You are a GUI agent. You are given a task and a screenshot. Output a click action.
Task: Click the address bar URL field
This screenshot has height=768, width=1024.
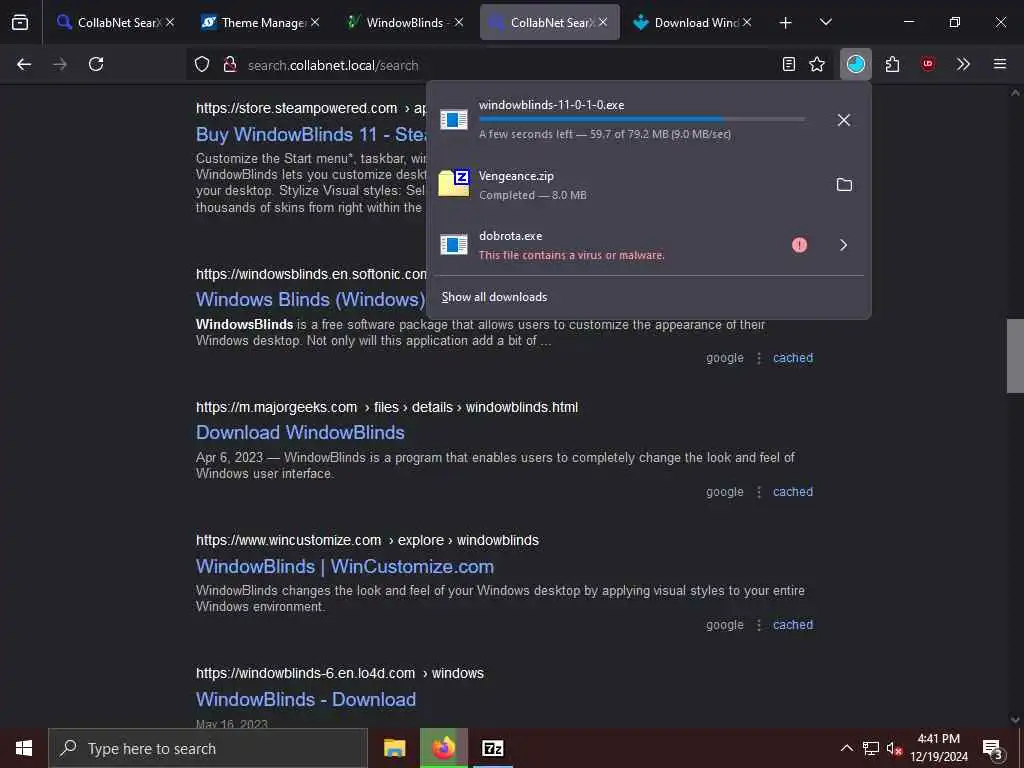(509, 65)
